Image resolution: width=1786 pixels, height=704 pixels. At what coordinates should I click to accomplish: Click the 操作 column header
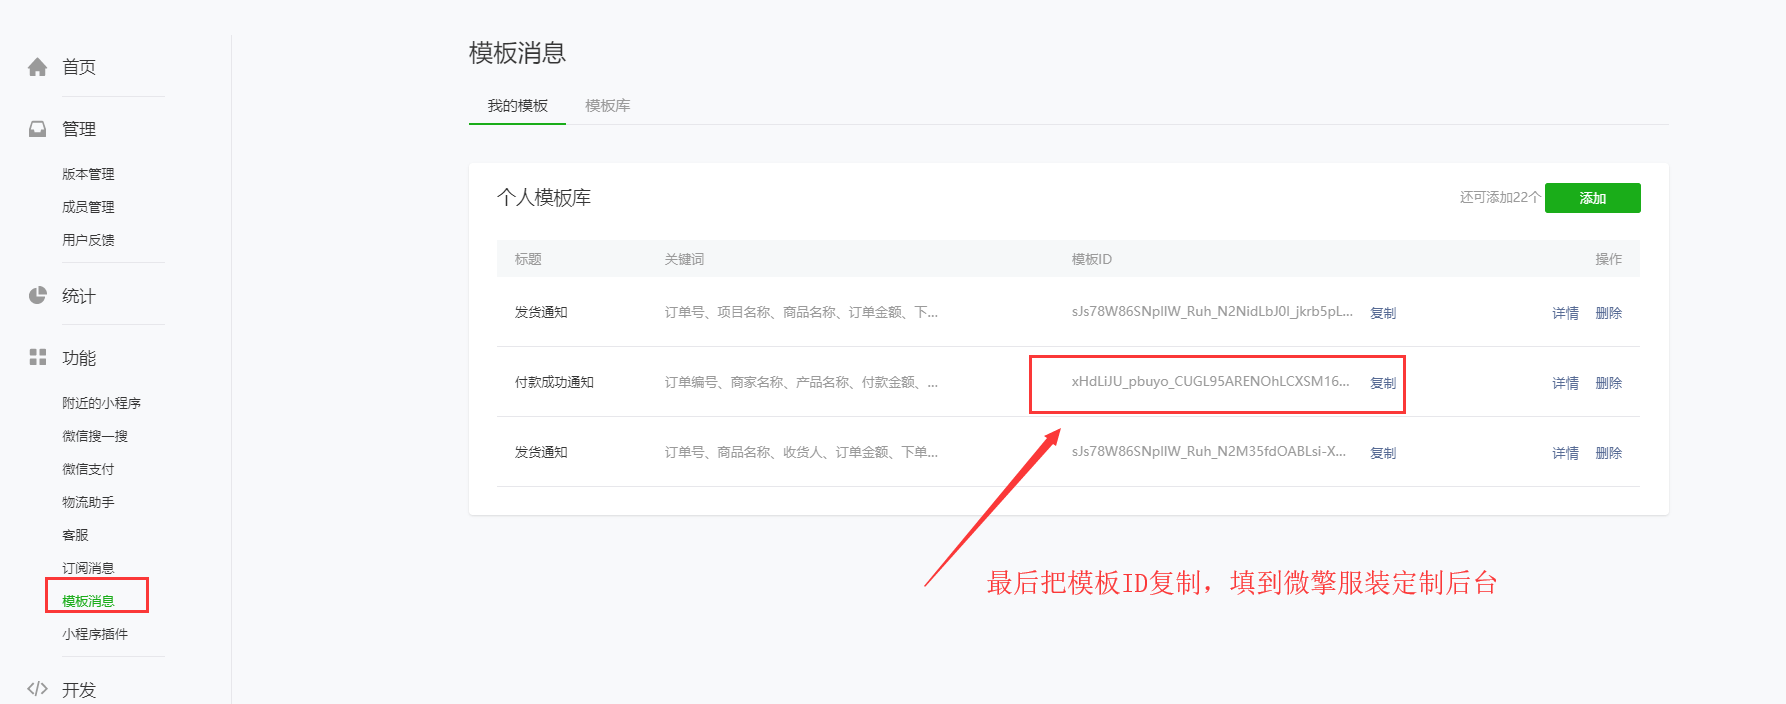tap(1608, 259)
